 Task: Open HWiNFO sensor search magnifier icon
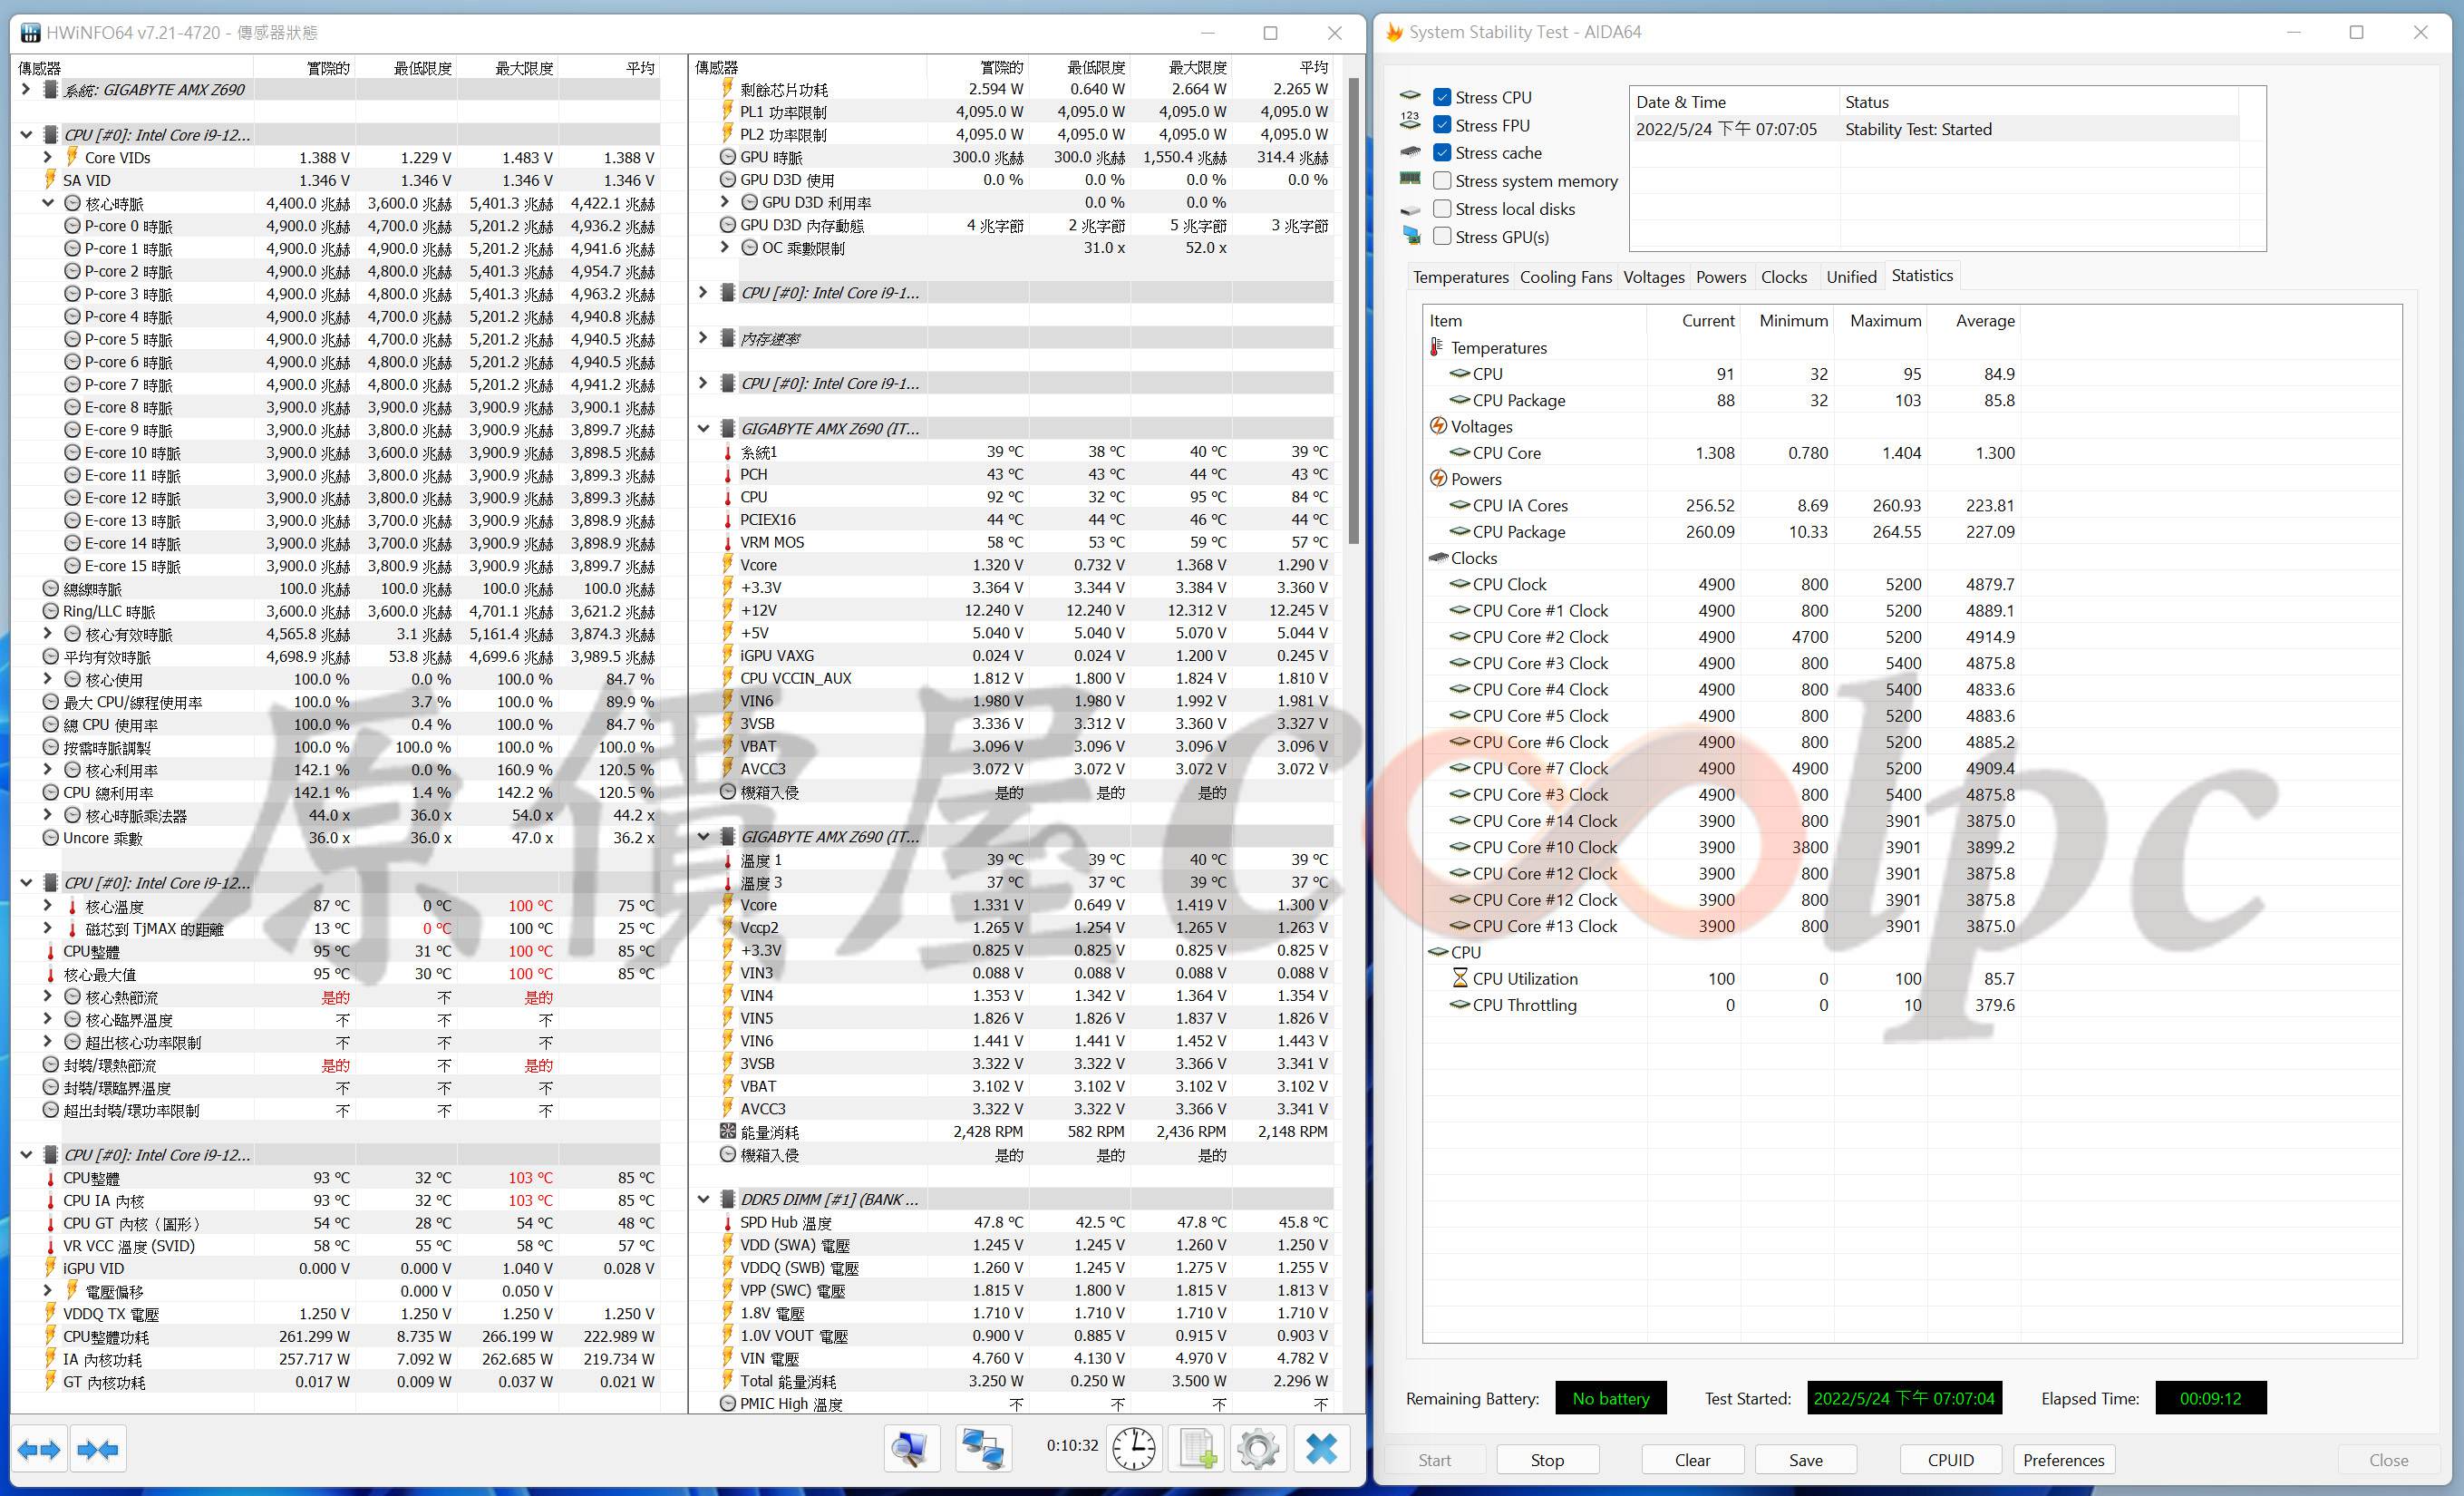click(x=911, y=1448)
